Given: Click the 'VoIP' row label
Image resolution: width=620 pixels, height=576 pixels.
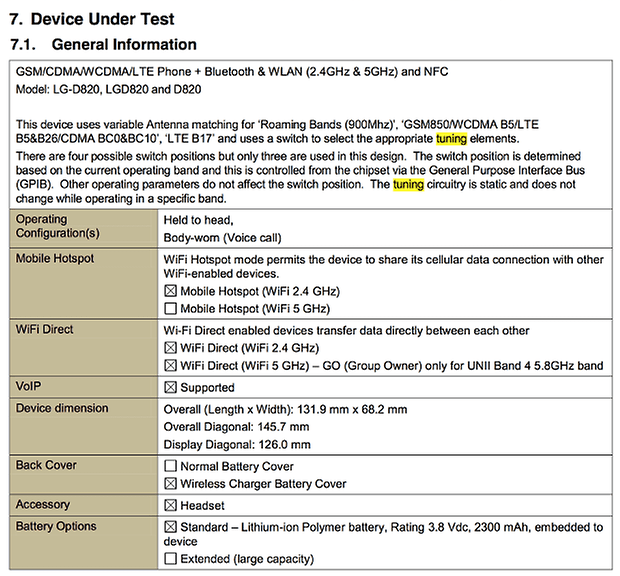Looking at the screenshot, I should 28,386.
